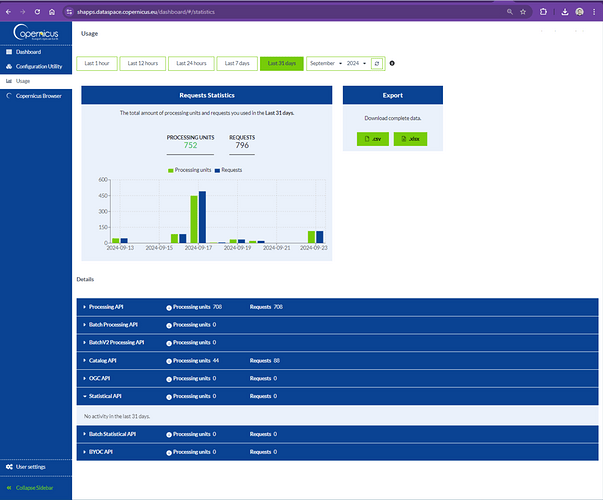Click the Catalog API processing units icon
The image size is (603, 500).
coord(169,360)
